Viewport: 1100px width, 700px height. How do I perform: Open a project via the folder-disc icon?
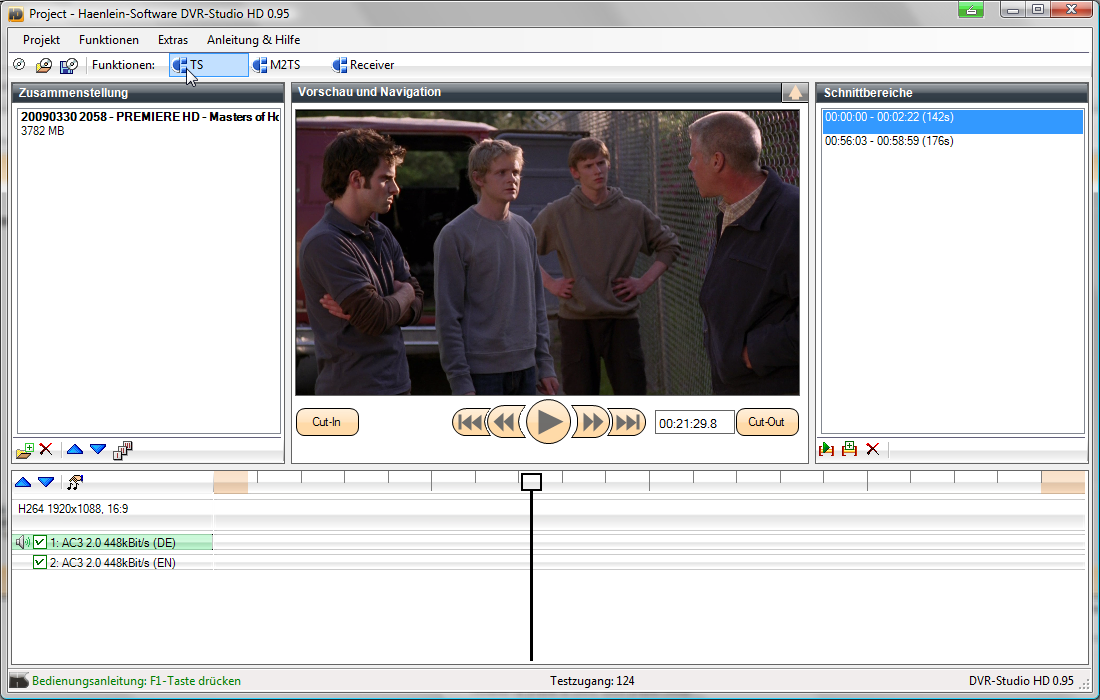(43, 65)
